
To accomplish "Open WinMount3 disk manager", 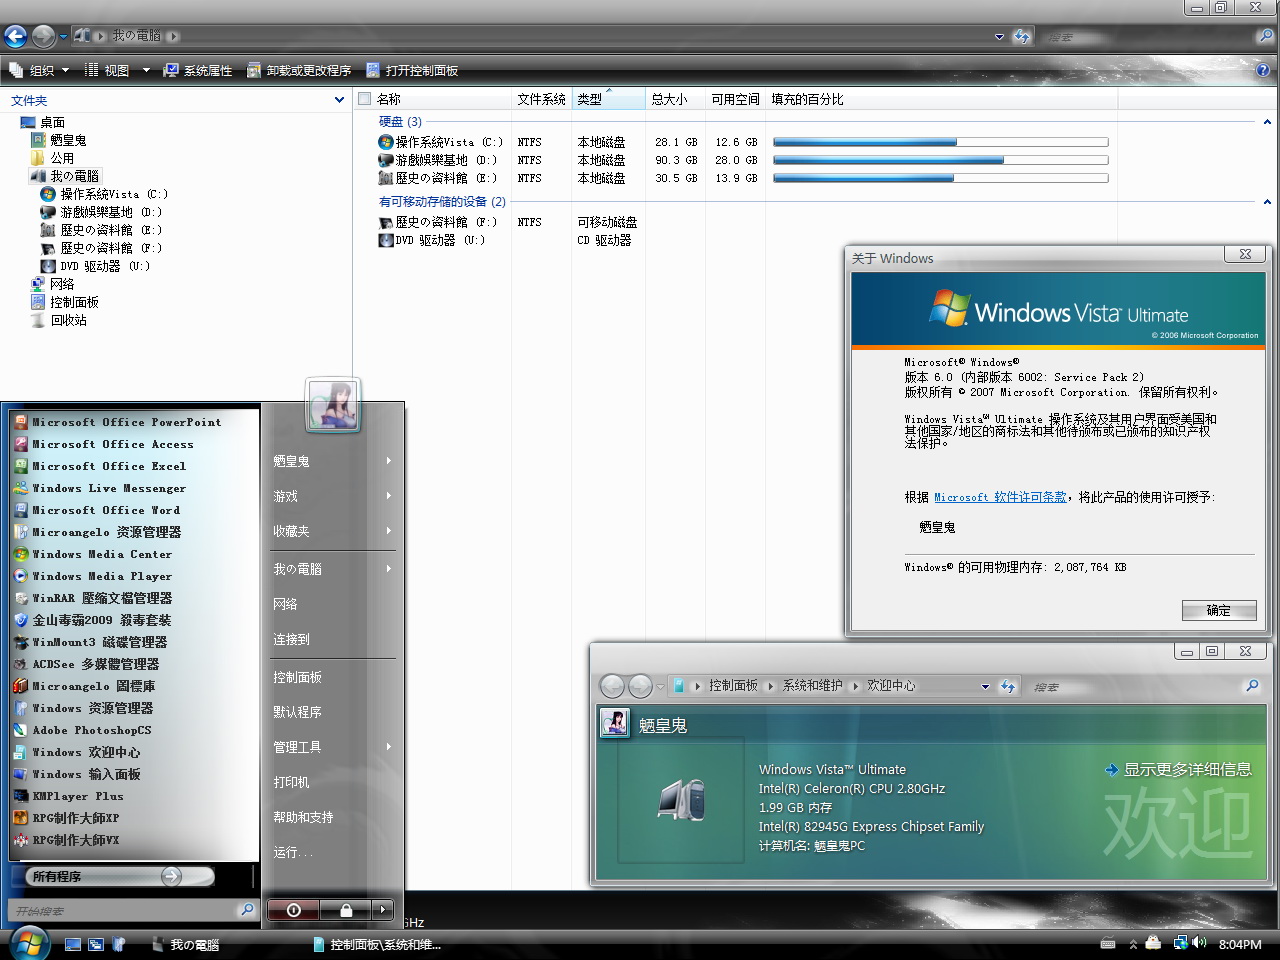I will pyautogui.click(x=91, y=642).
